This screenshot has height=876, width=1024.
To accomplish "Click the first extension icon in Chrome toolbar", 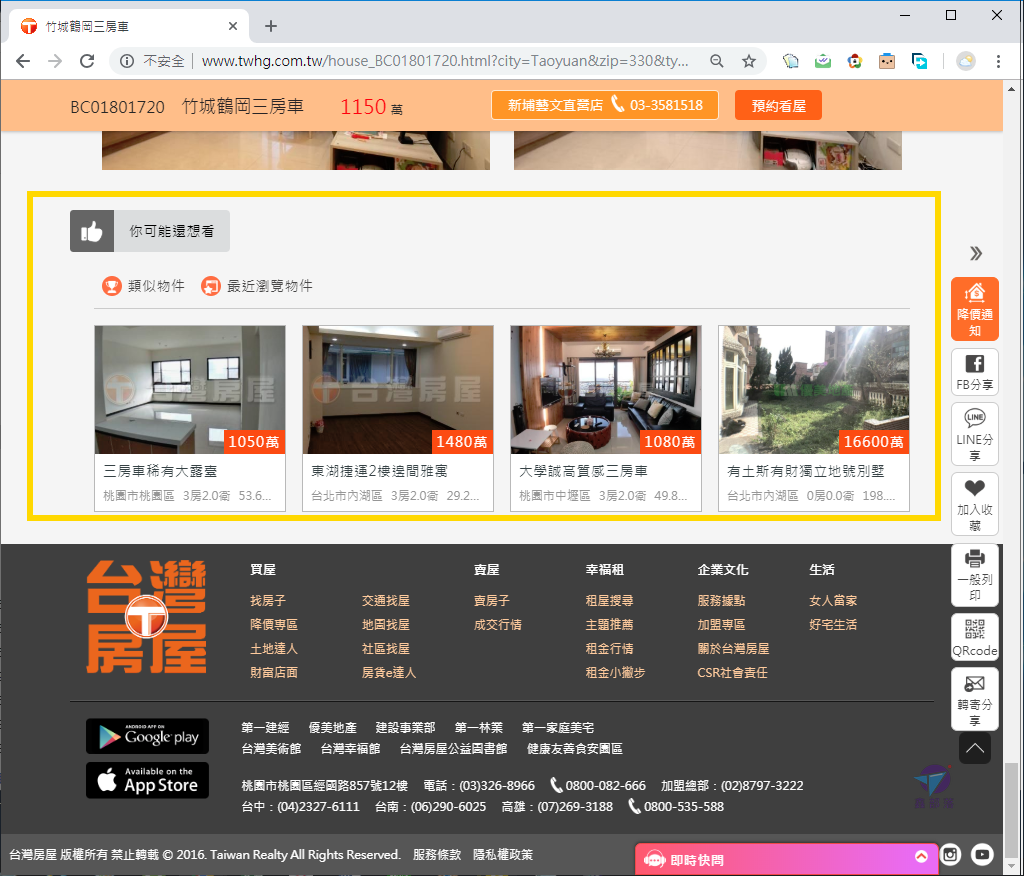I will point(790,61).
